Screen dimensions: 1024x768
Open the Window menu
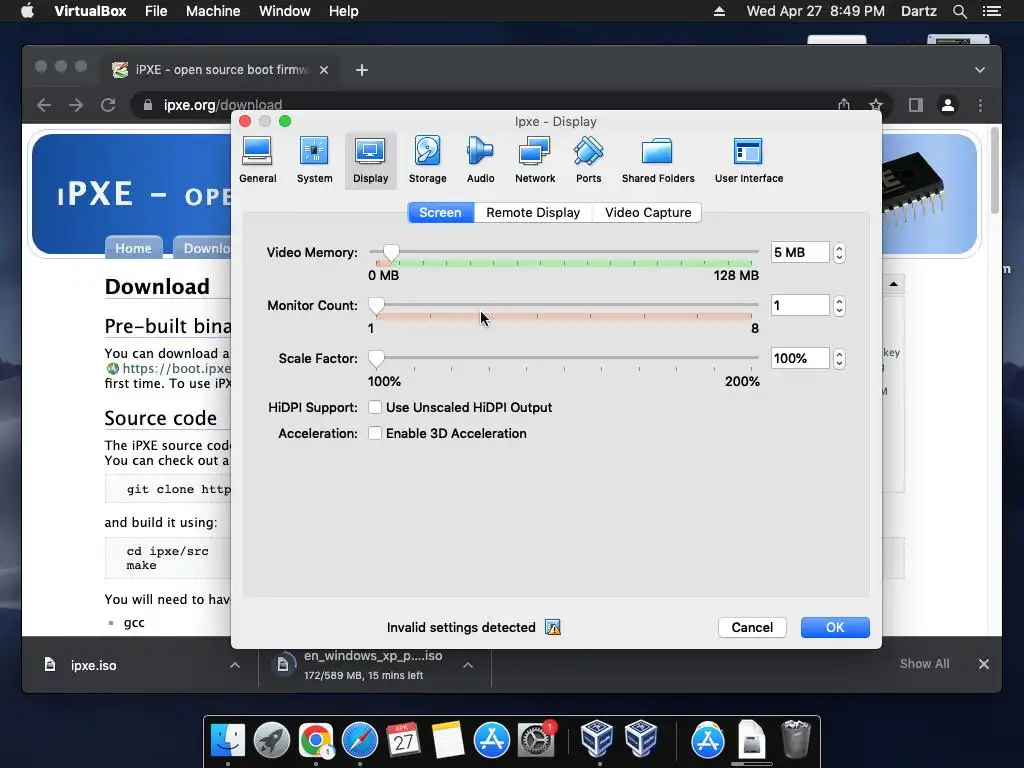[285, 11]
